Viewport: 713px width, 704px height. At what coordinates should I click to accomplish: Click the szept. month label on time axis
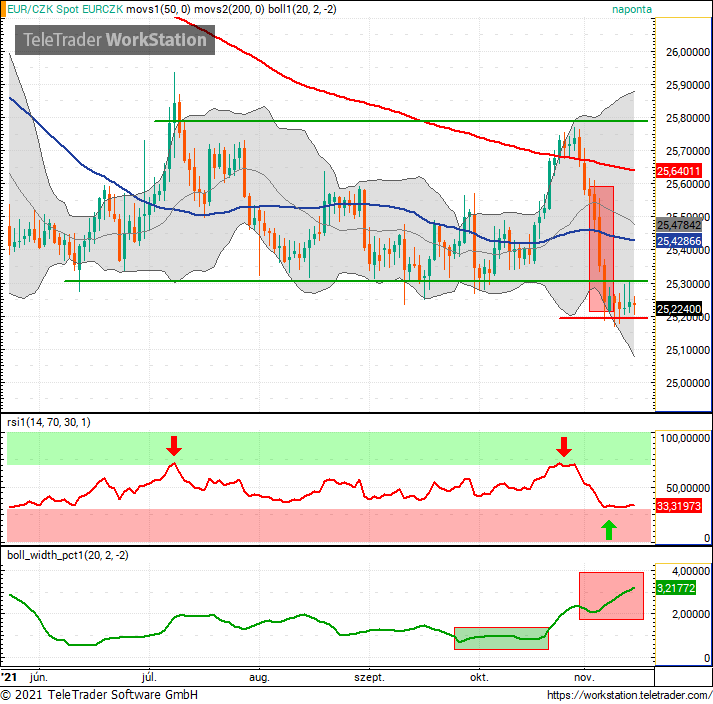[x=369, y=678]
